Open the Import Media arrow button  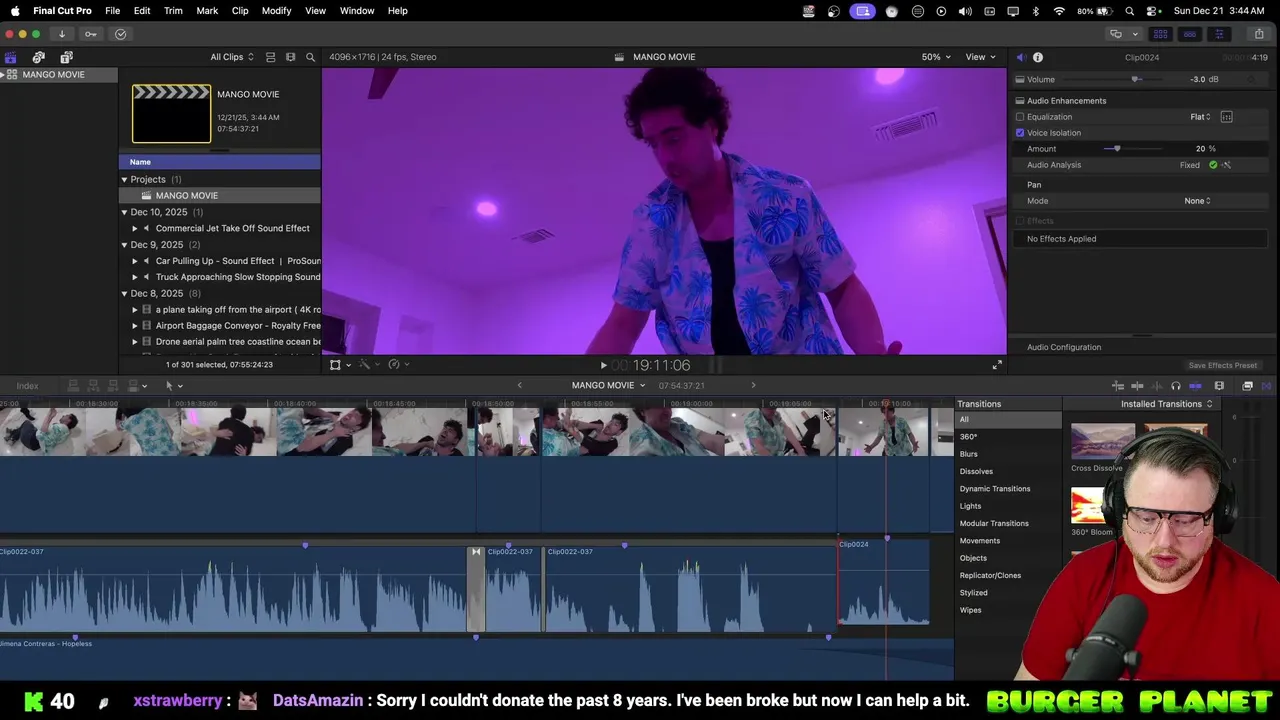pos(62,34)
